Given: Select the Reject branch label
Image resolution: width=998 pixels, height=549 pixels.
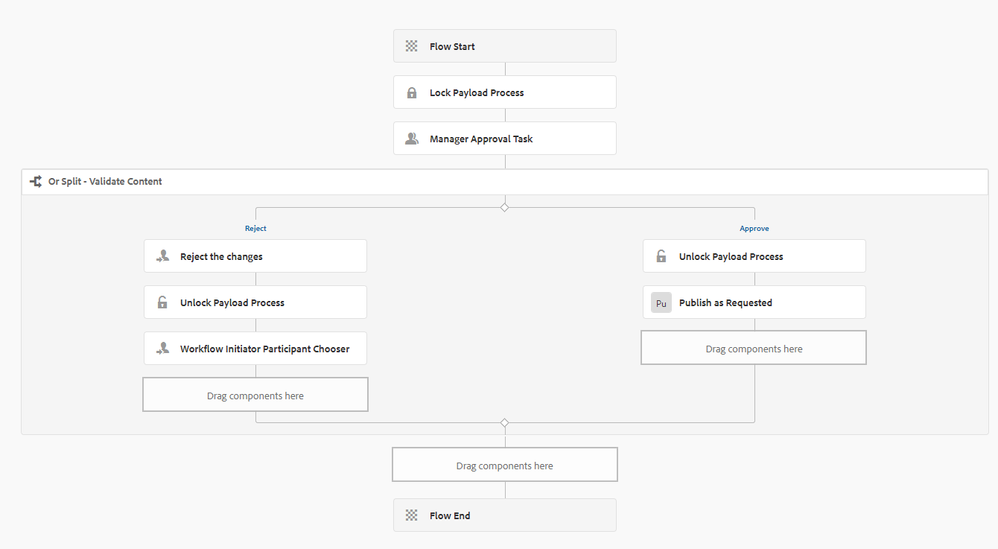Looking at the screenshot, I should point(256,228).
